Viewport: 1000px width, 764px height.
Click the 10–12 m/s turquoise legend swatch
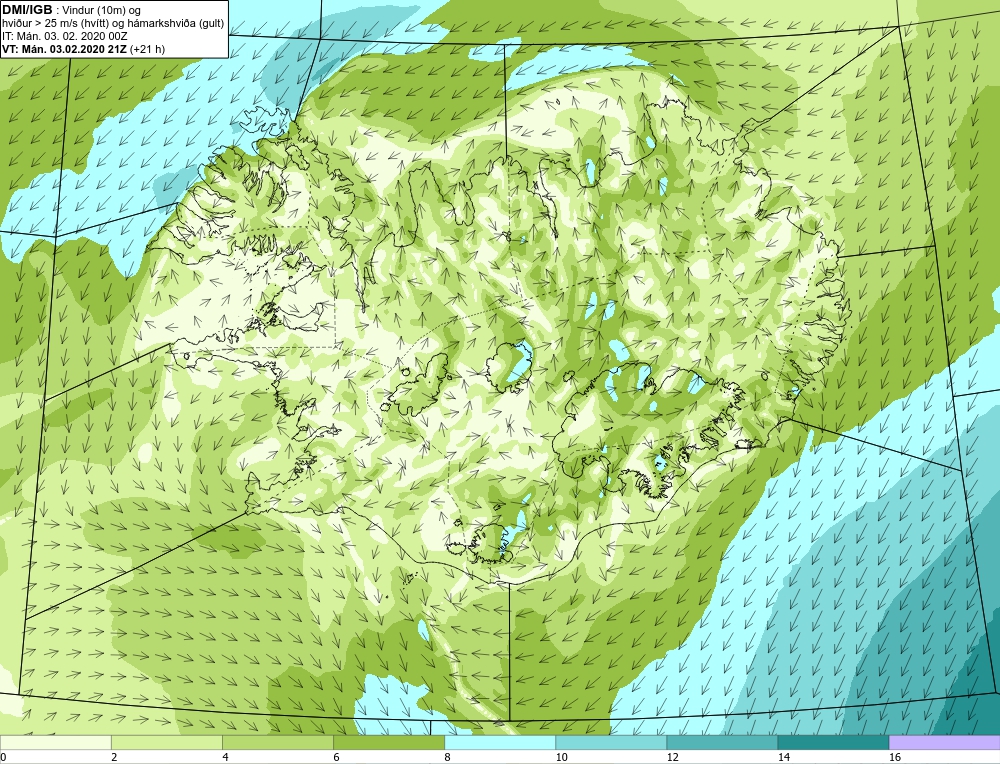610,742
